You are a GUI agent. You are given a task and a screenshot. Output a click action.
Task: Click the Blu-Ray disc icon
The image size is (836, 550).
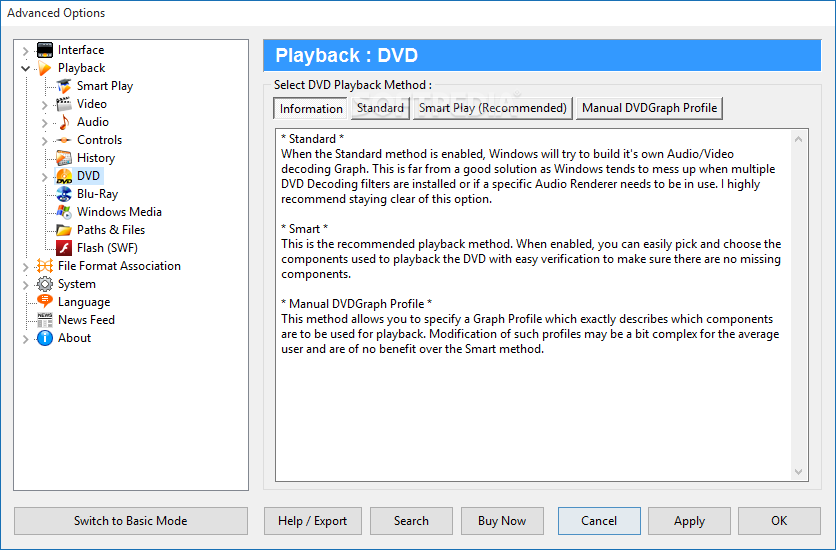(x=64, y=194)
